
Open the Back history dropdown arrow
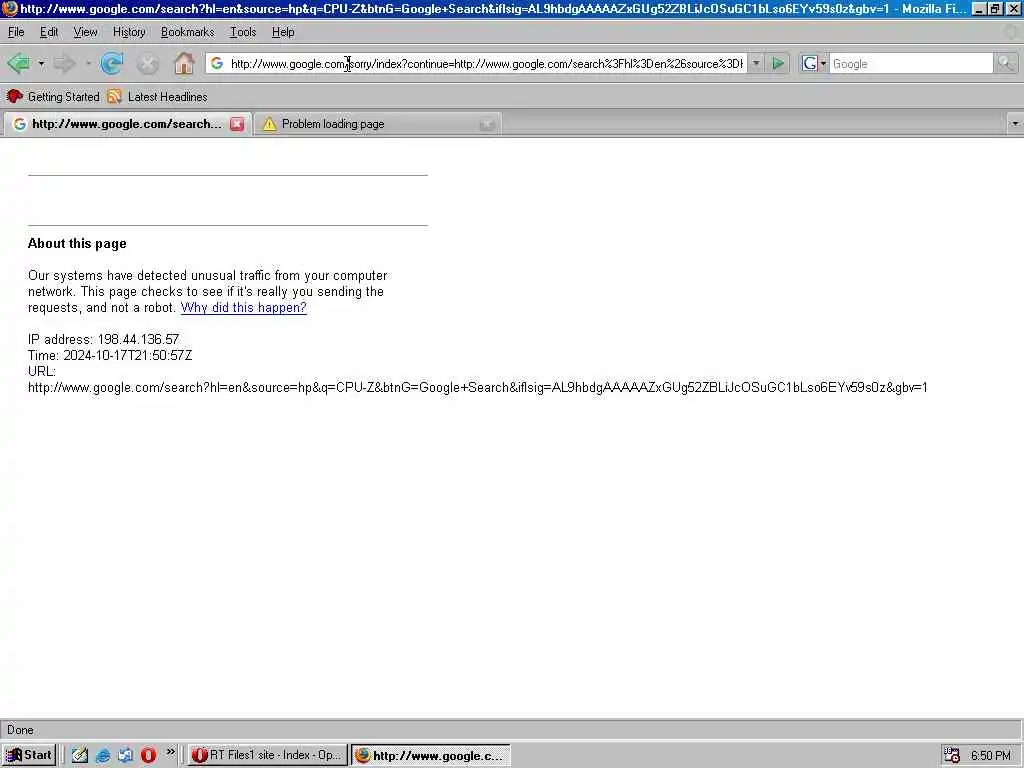(x=41, y=63)
